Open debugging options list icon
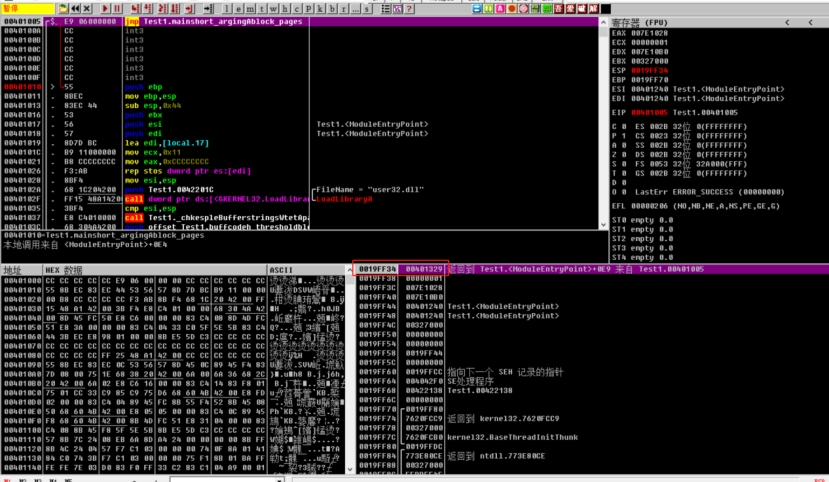The width and height of the screenshot is (829, 482). click(386, 9)
